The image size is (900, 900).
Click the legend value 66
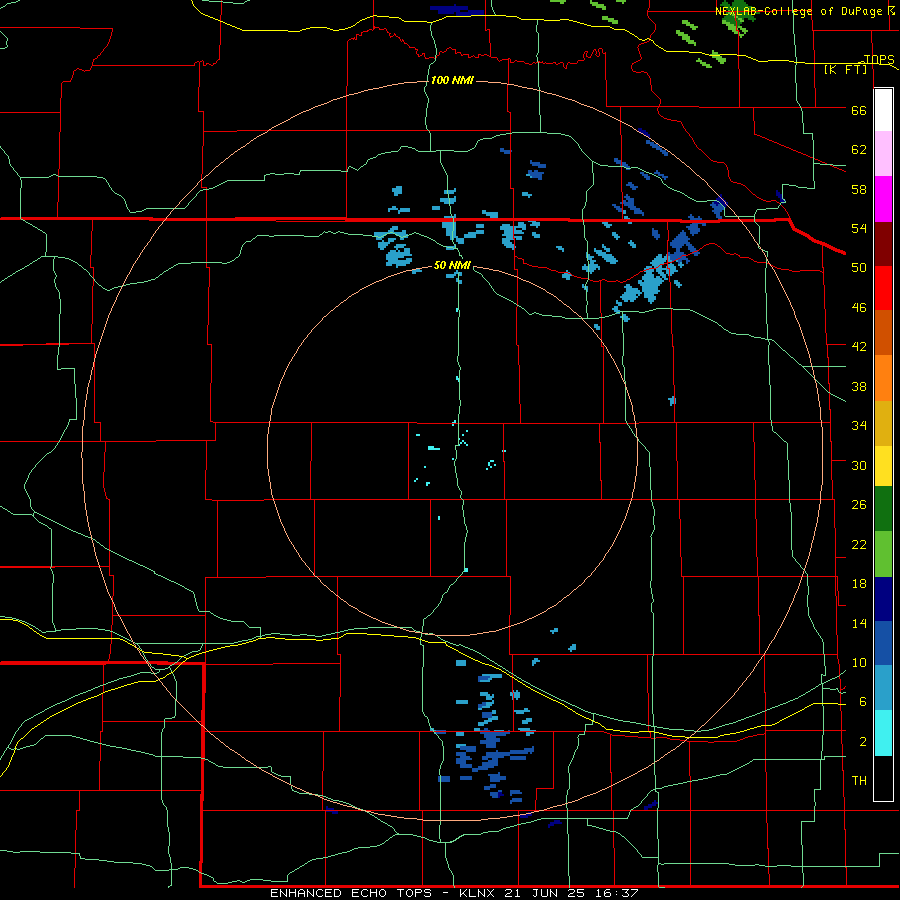point(859,111)
